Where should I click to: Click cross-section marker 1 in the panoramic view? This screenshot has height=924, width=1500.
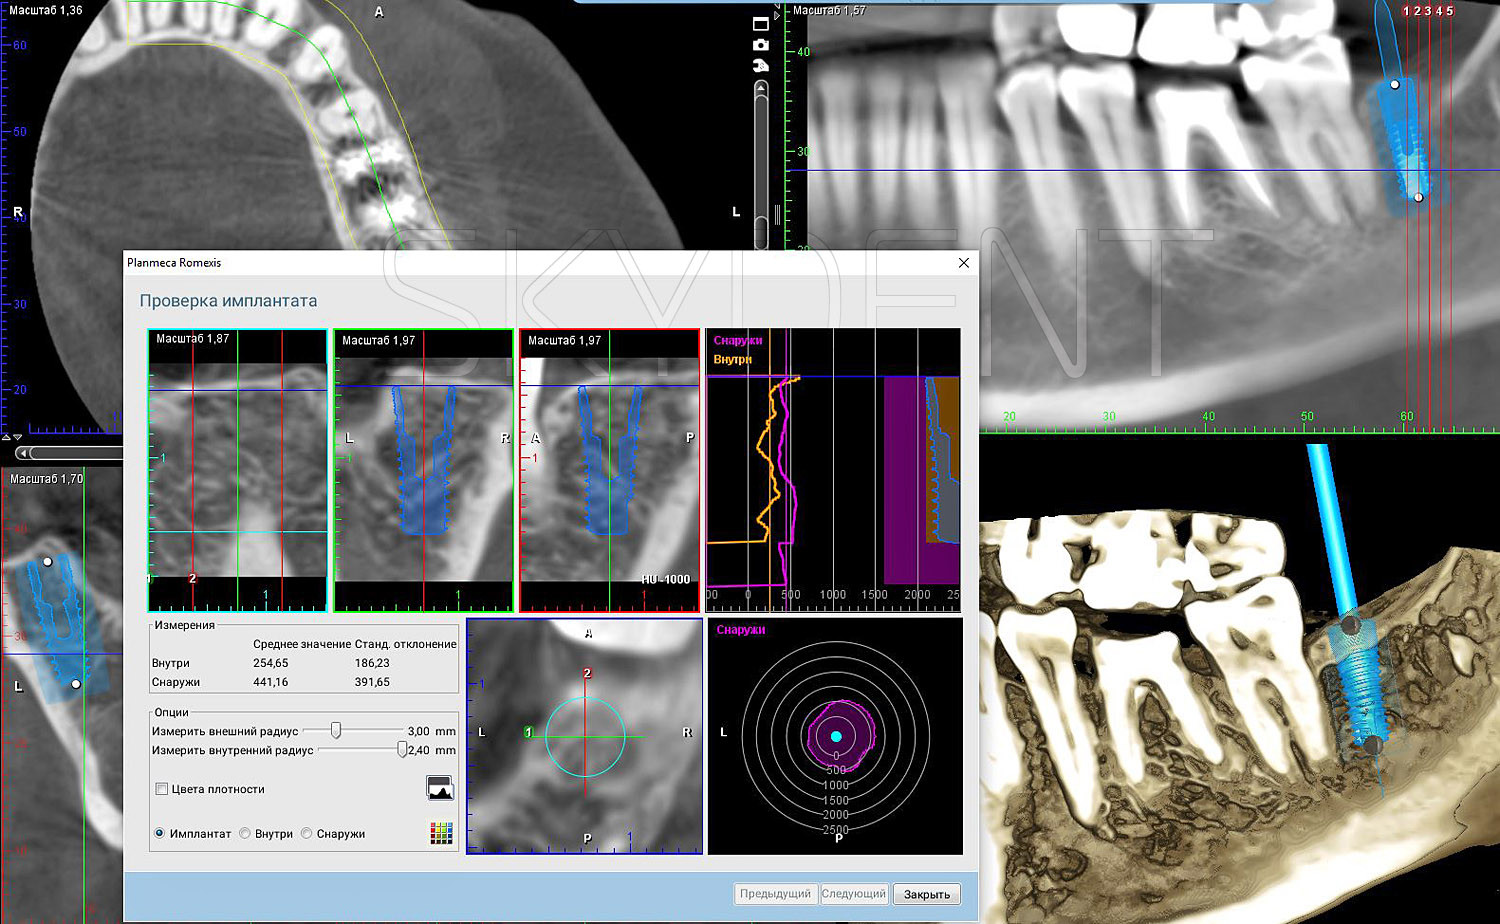coord(1406,11)
